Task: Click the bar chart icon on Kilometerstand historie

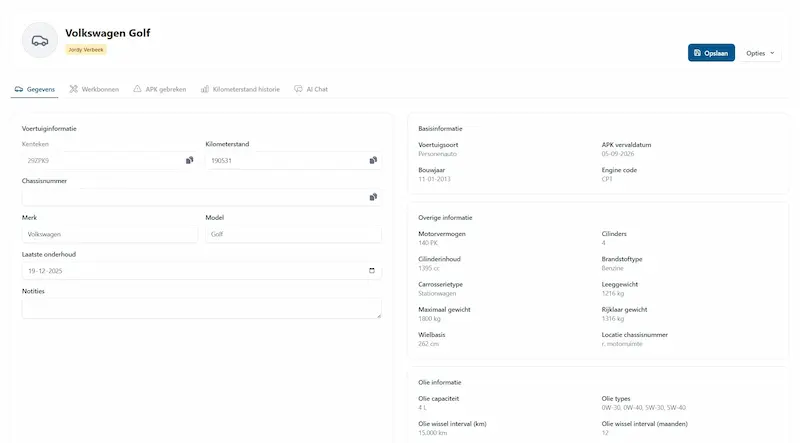Action: [x=205, y=89]
